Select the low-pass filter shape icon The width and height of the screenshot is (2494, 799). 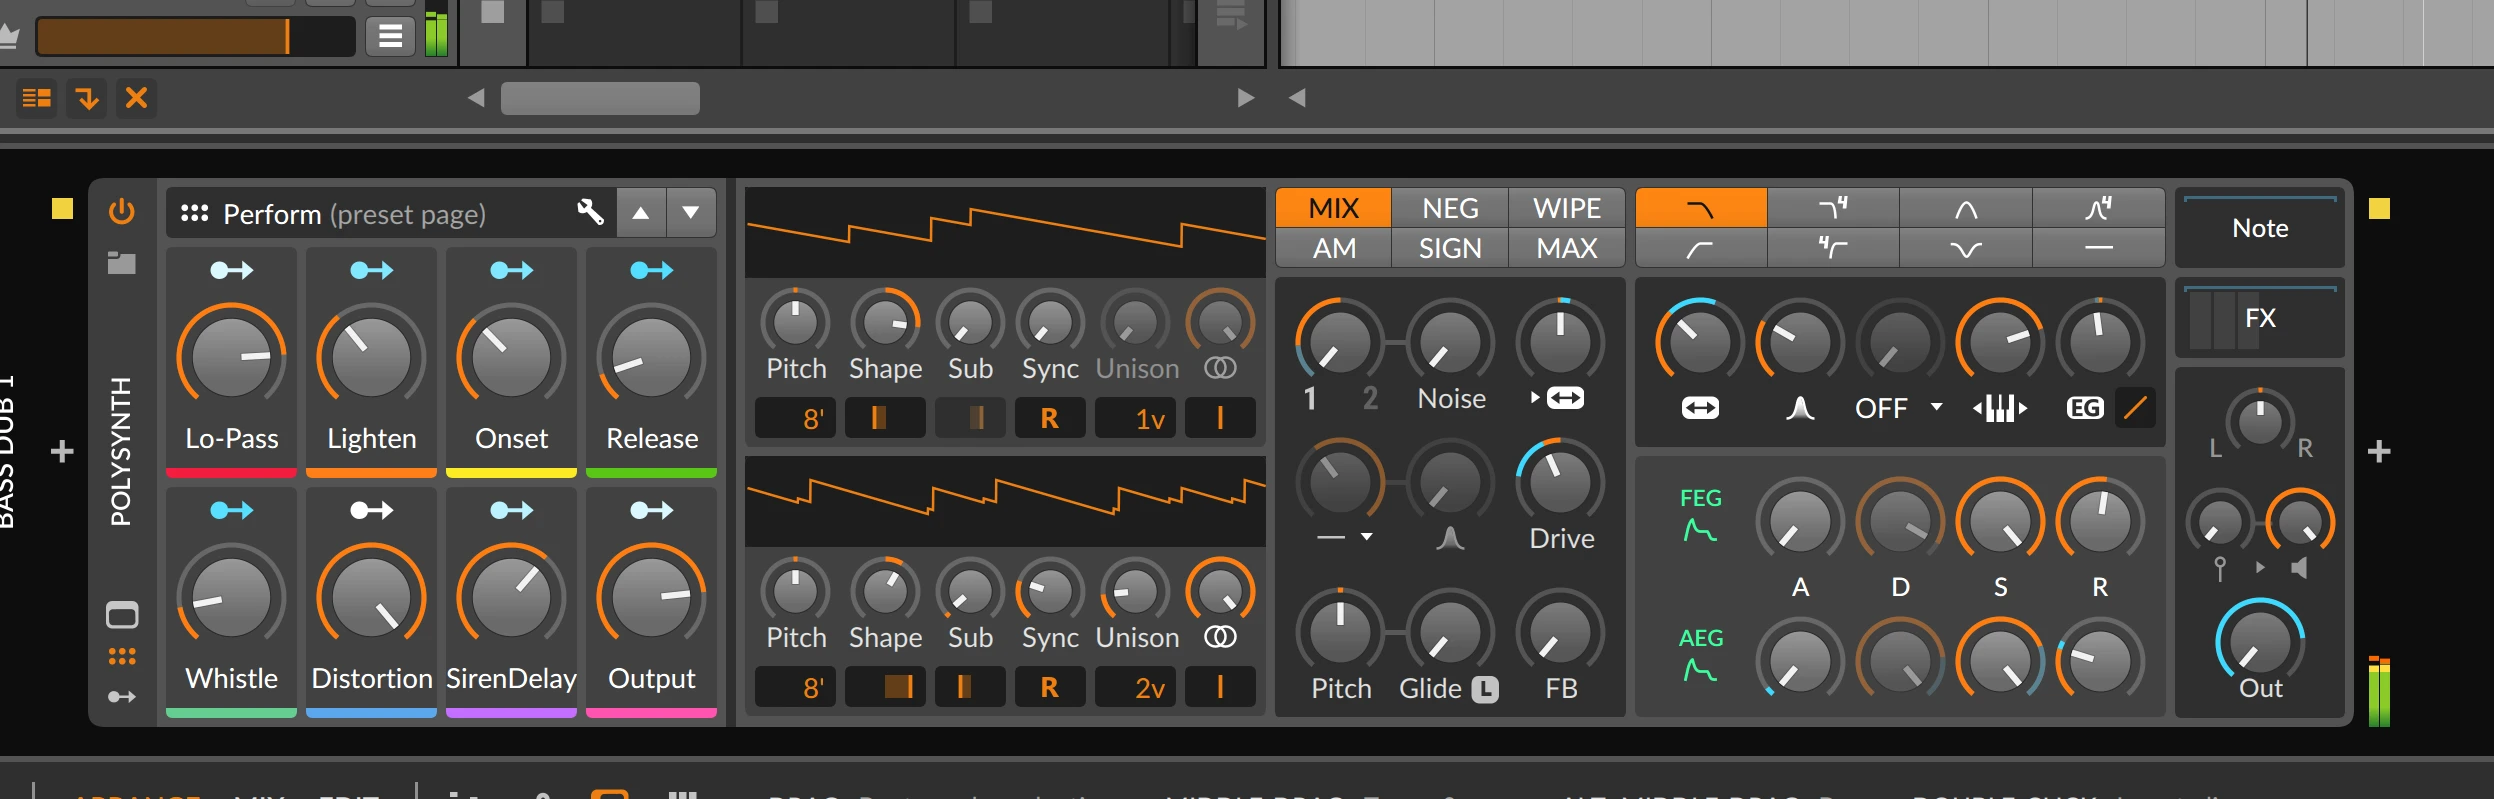point(1700,209)
